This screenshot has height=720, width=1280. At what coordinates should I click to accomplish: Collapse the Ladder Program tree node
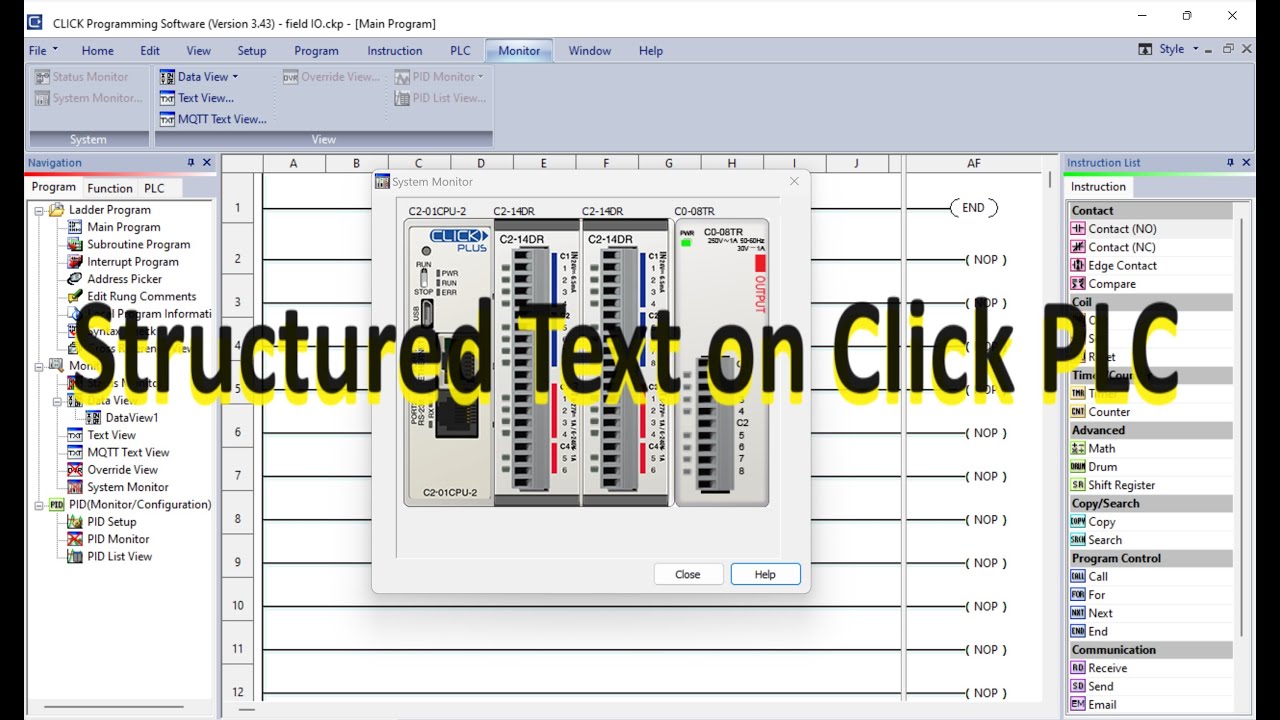39,210
